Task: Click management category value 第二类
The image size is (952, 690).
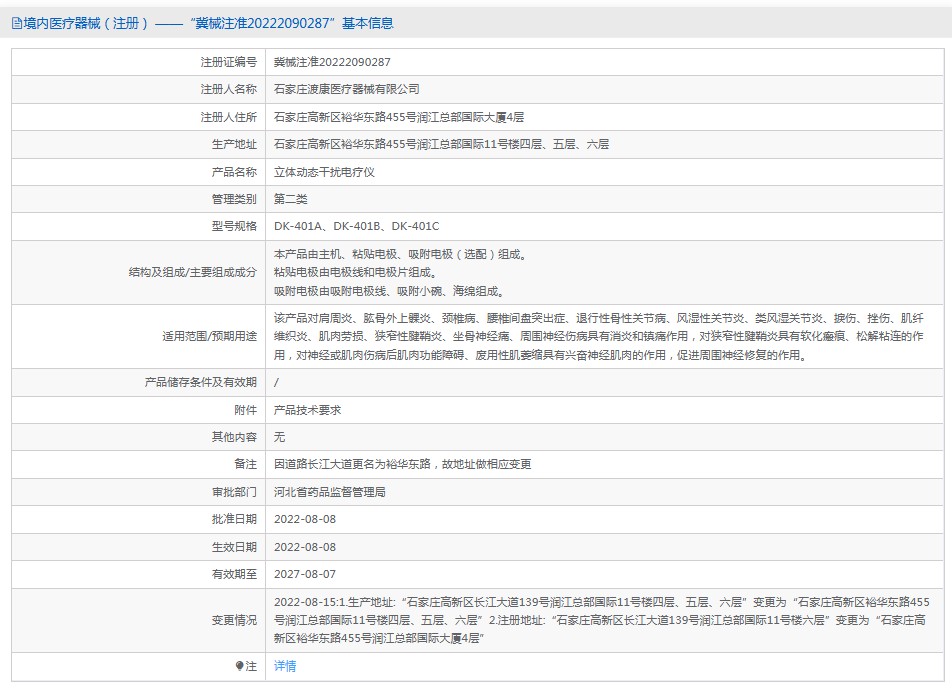Action: point(290,199)
